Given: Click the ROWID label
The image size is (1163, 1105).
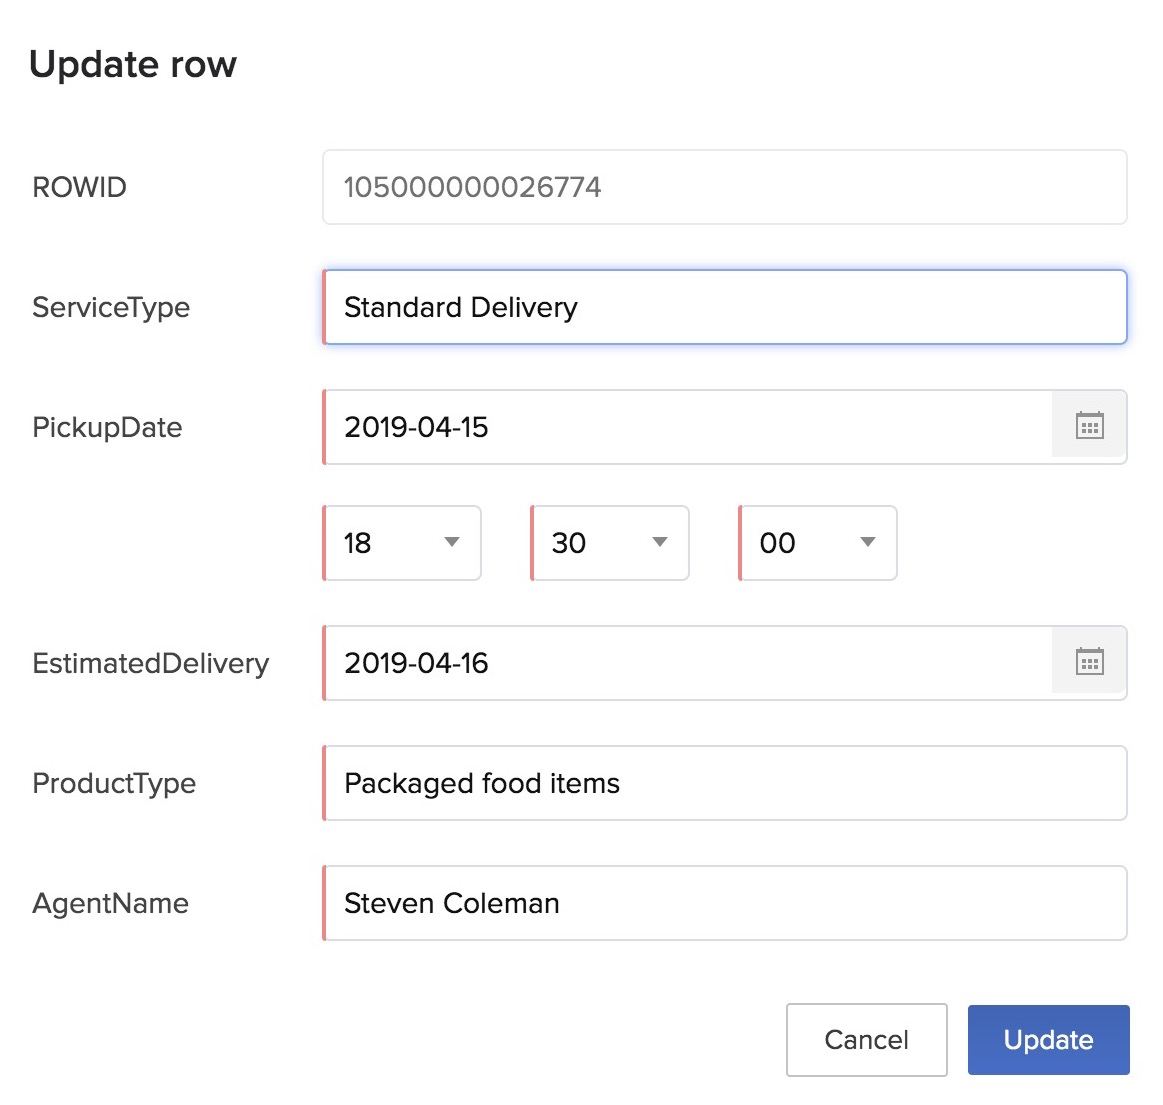Looking at the screenshot, I should pos(79,187).
